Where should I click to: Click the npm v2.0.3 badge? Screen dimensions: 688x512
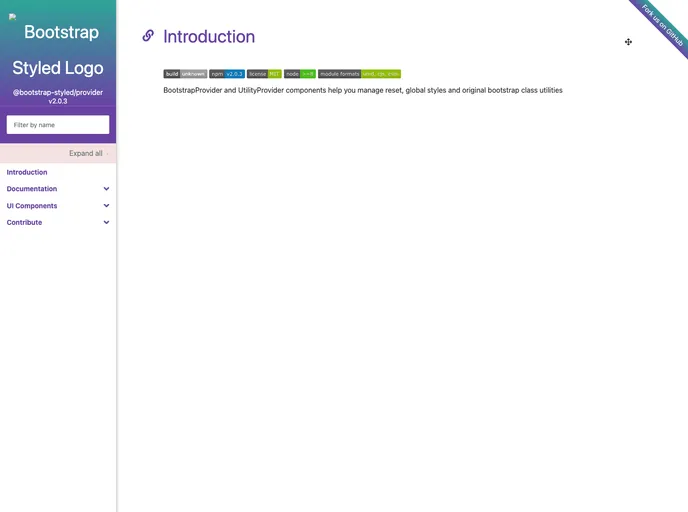pos(227,74)
